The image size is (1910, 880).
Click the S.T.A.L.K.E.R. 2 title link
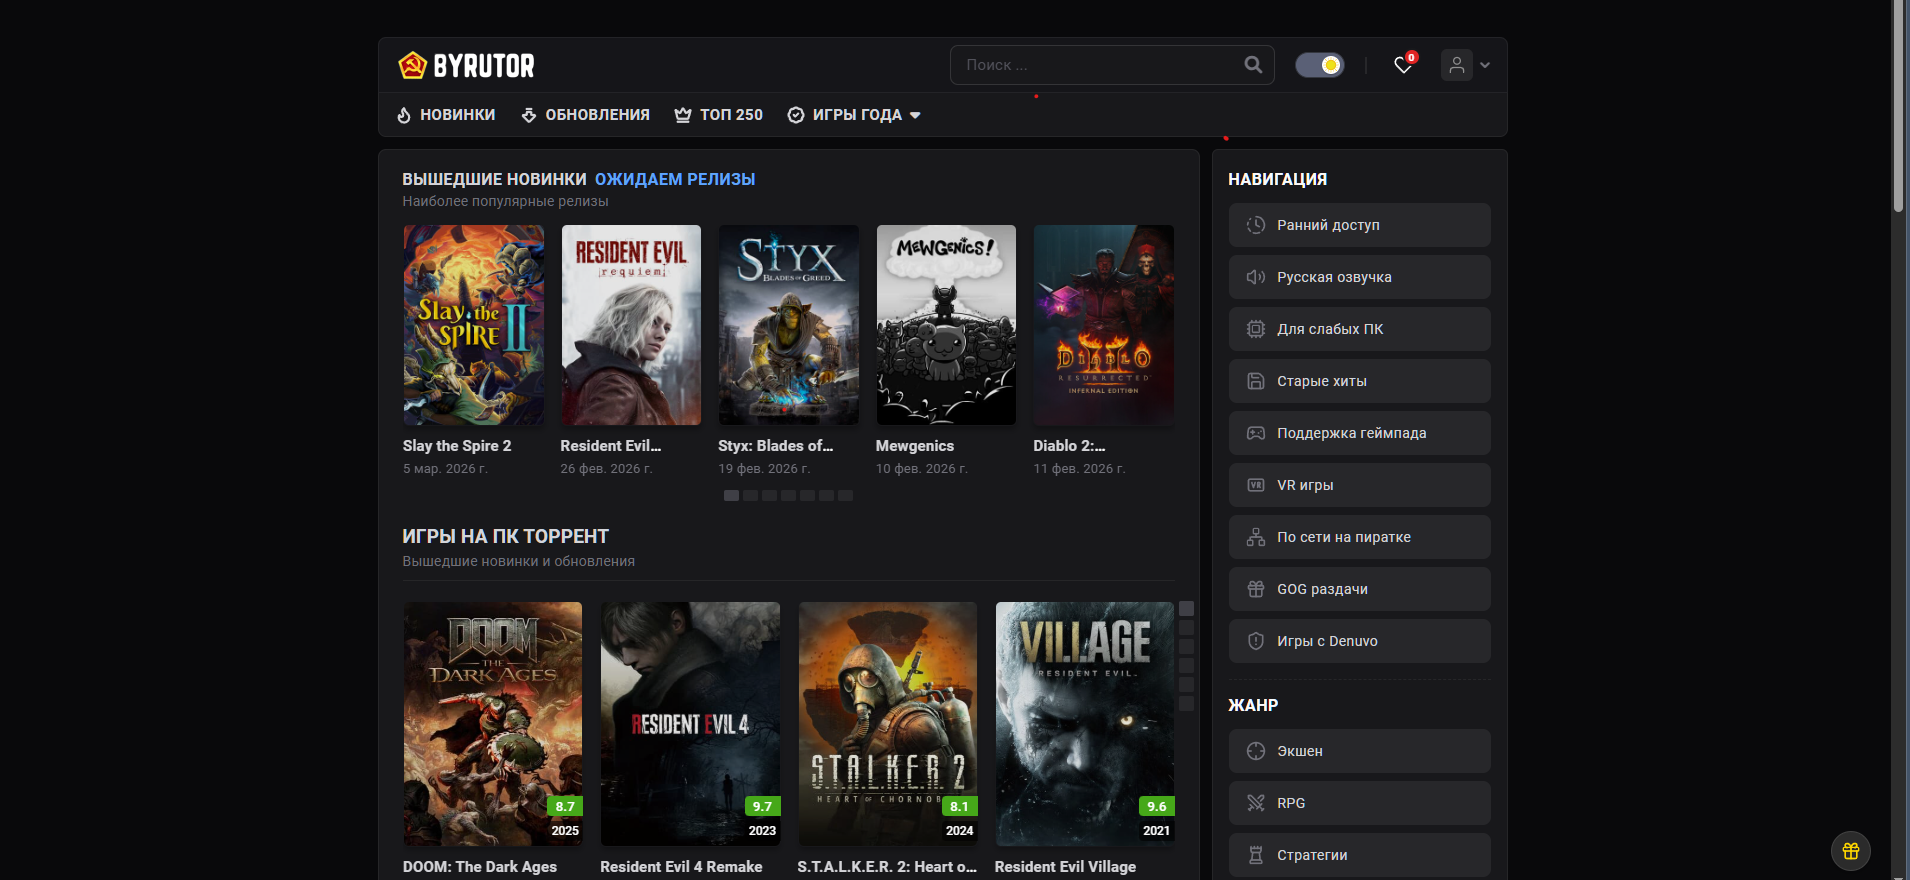(x=887, y=867)
